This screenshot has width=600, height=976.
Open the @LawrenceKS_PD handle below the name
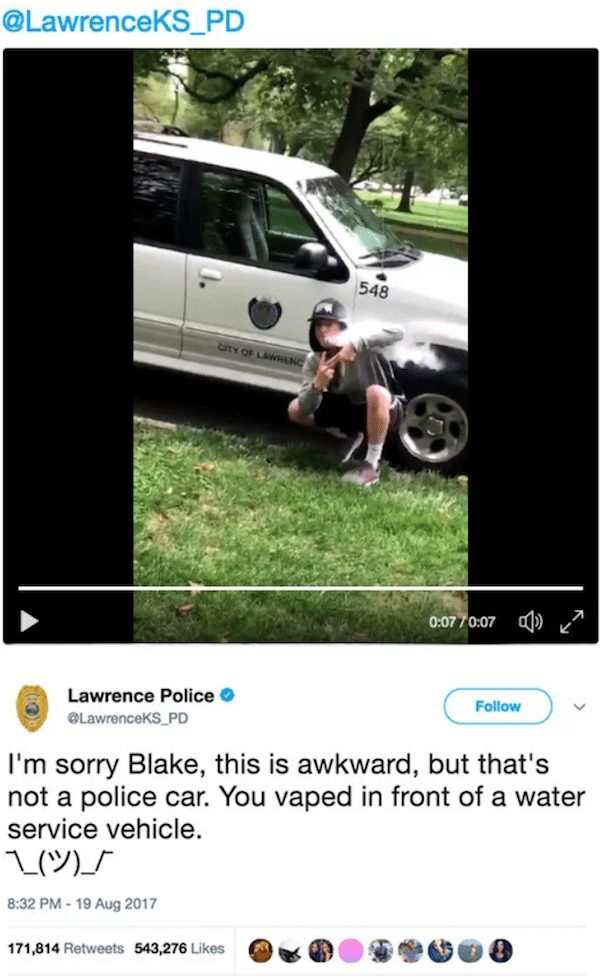pyautogui.click(x=128, y=718)
